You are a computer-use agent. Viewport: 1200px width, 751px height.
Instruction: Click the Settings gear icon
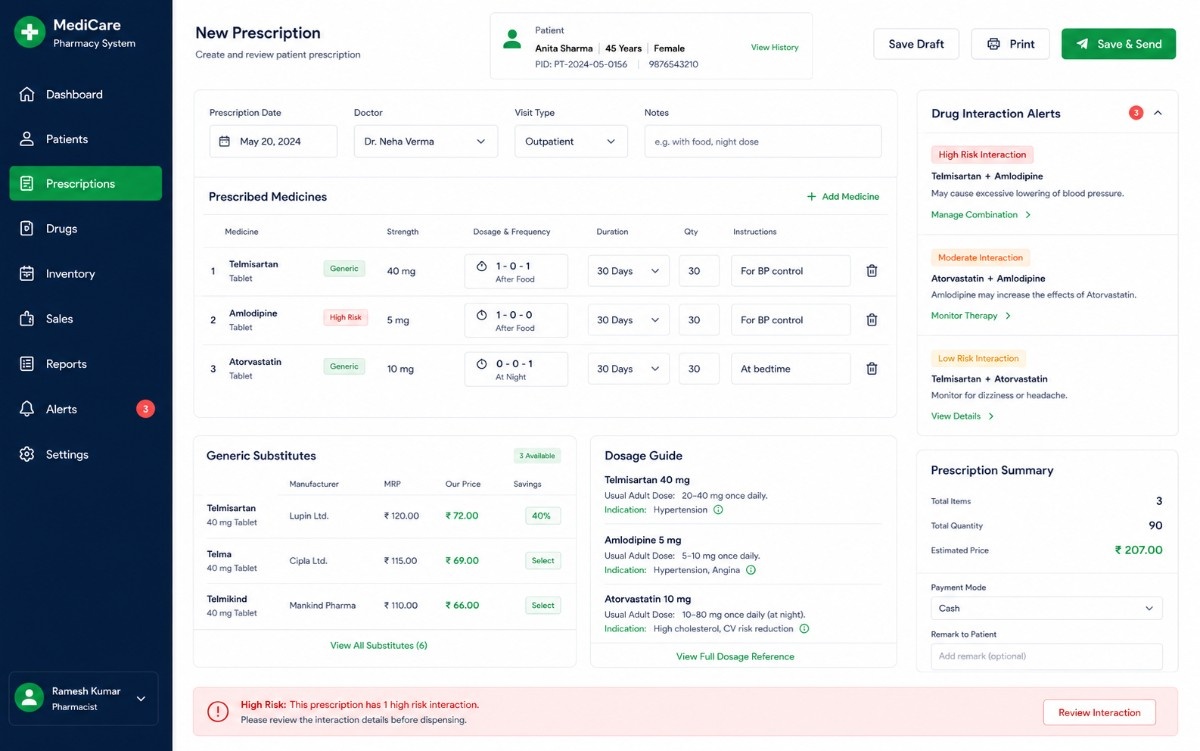coord(27,454)
